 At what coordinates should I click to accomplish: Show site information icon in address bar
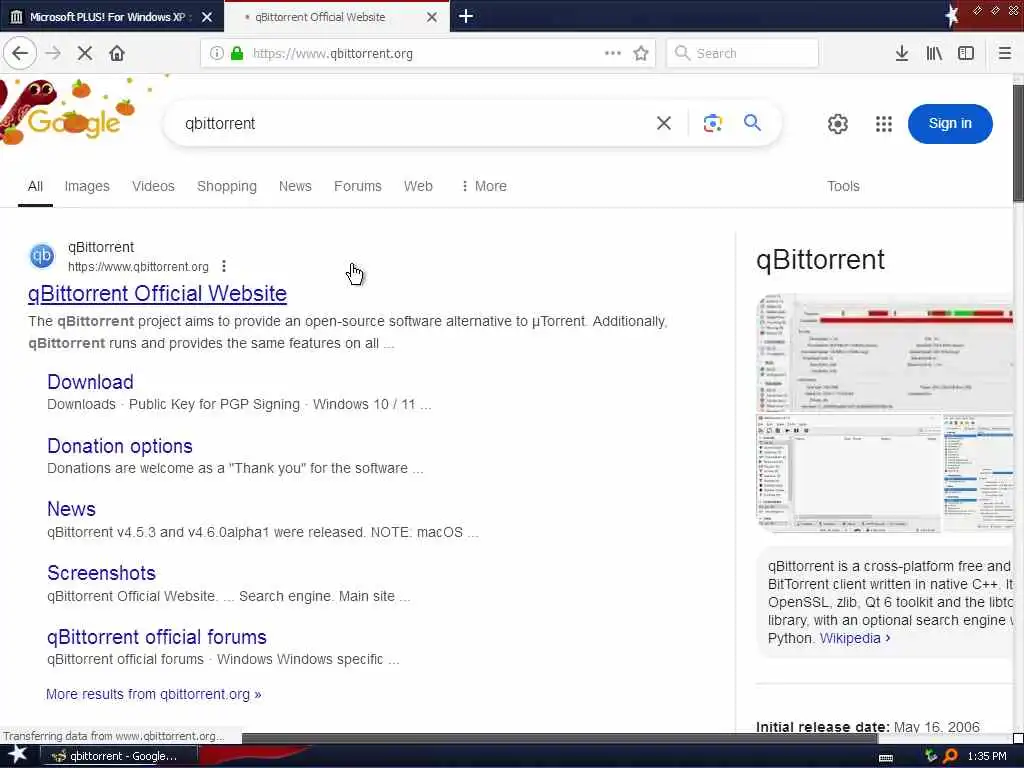pos(216,53)
